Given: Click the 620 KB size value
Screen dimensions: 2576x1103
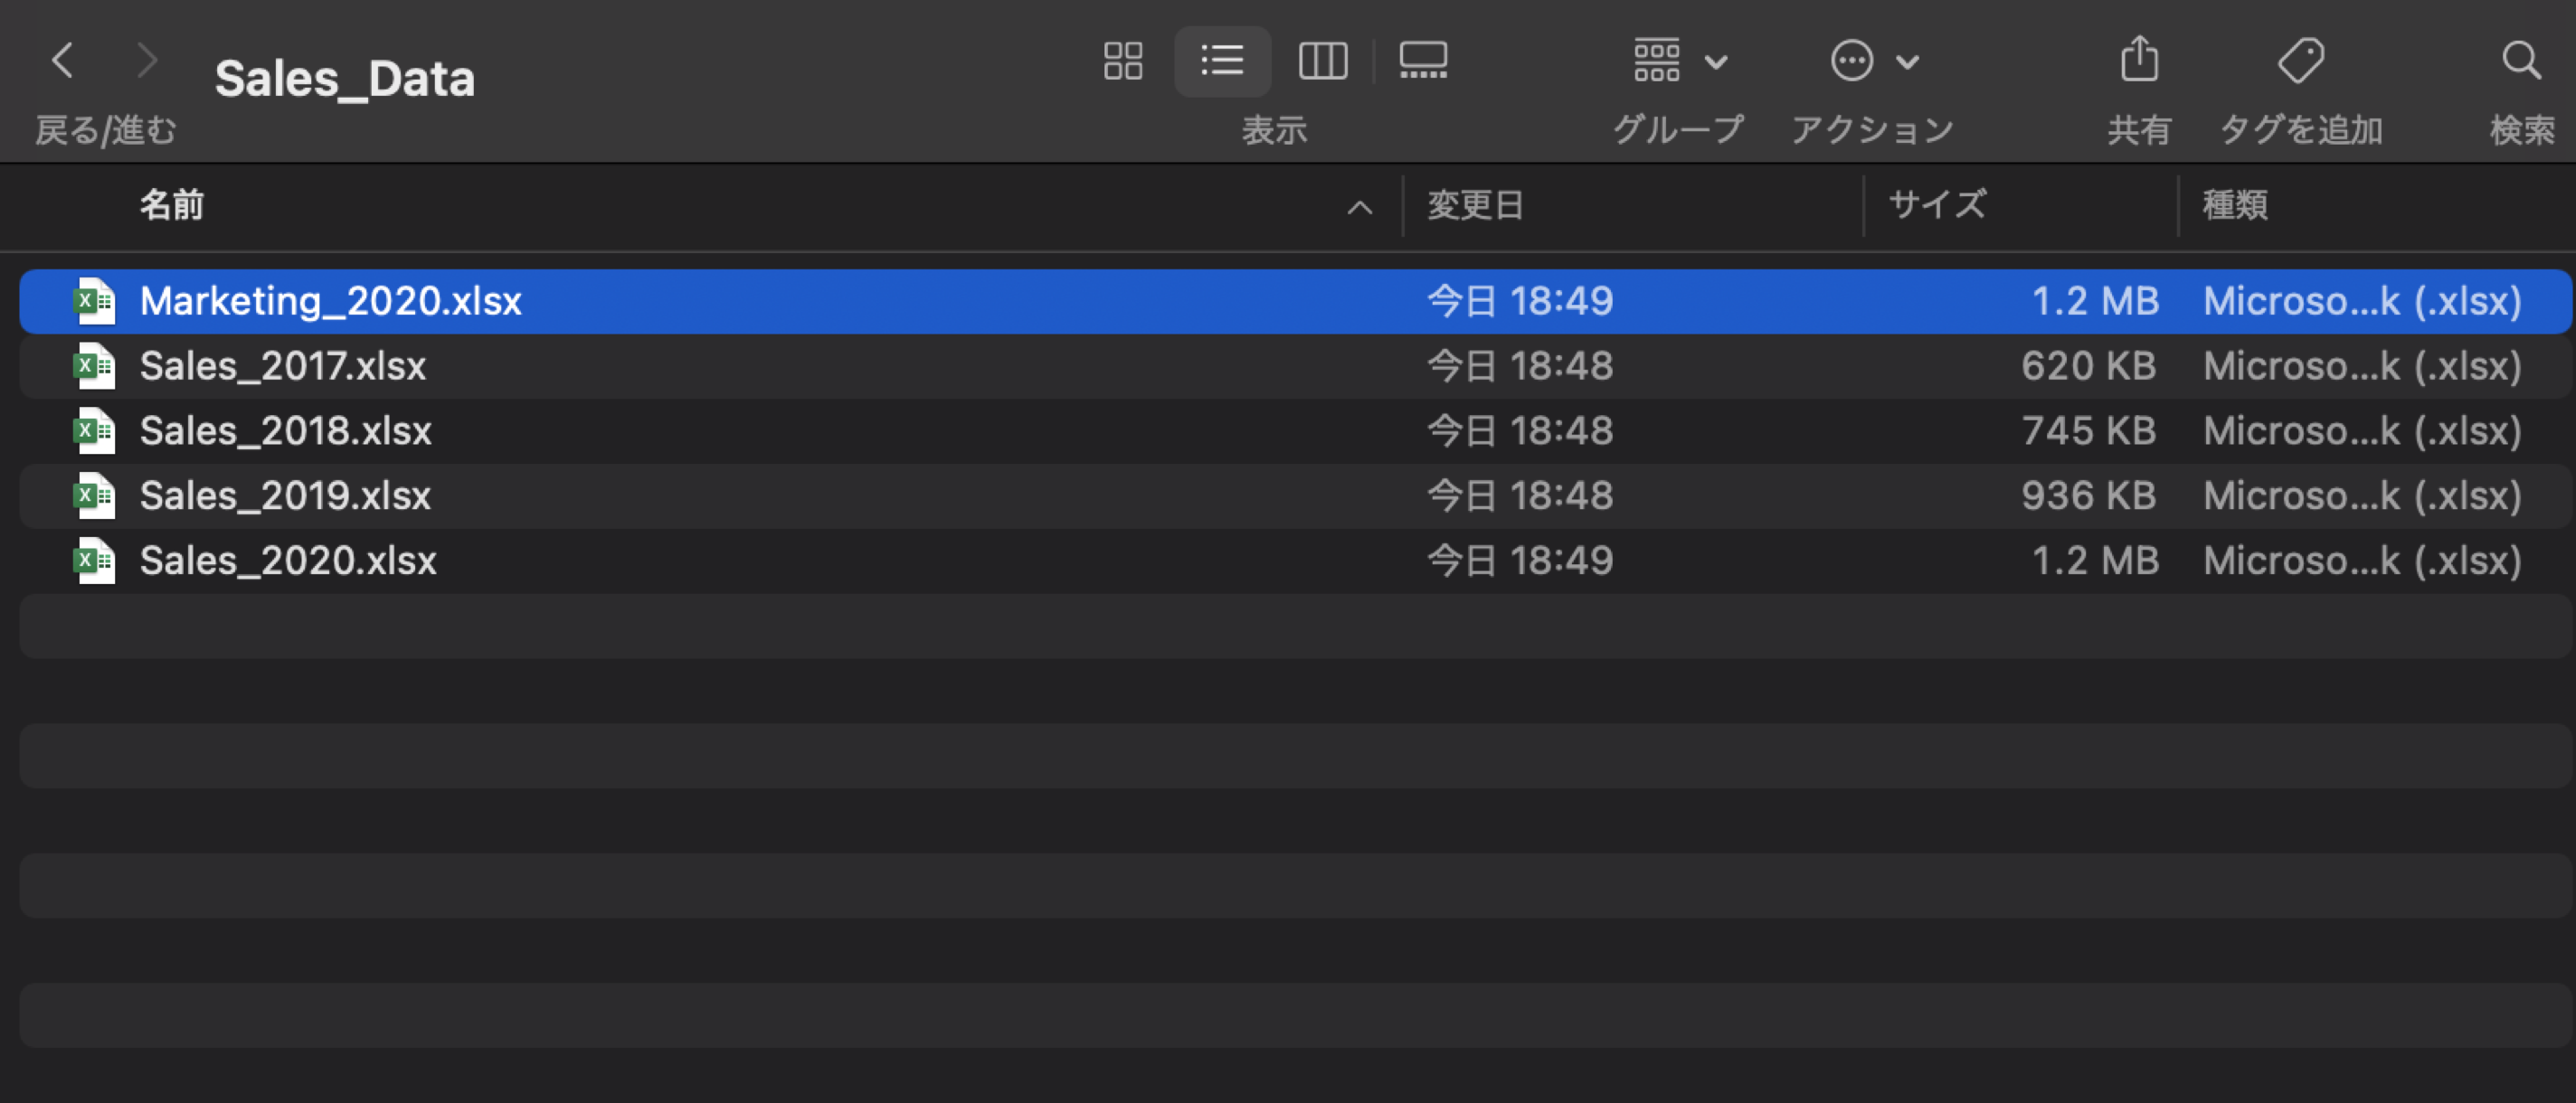Looking at the screenshot, I should (2088, 366).
